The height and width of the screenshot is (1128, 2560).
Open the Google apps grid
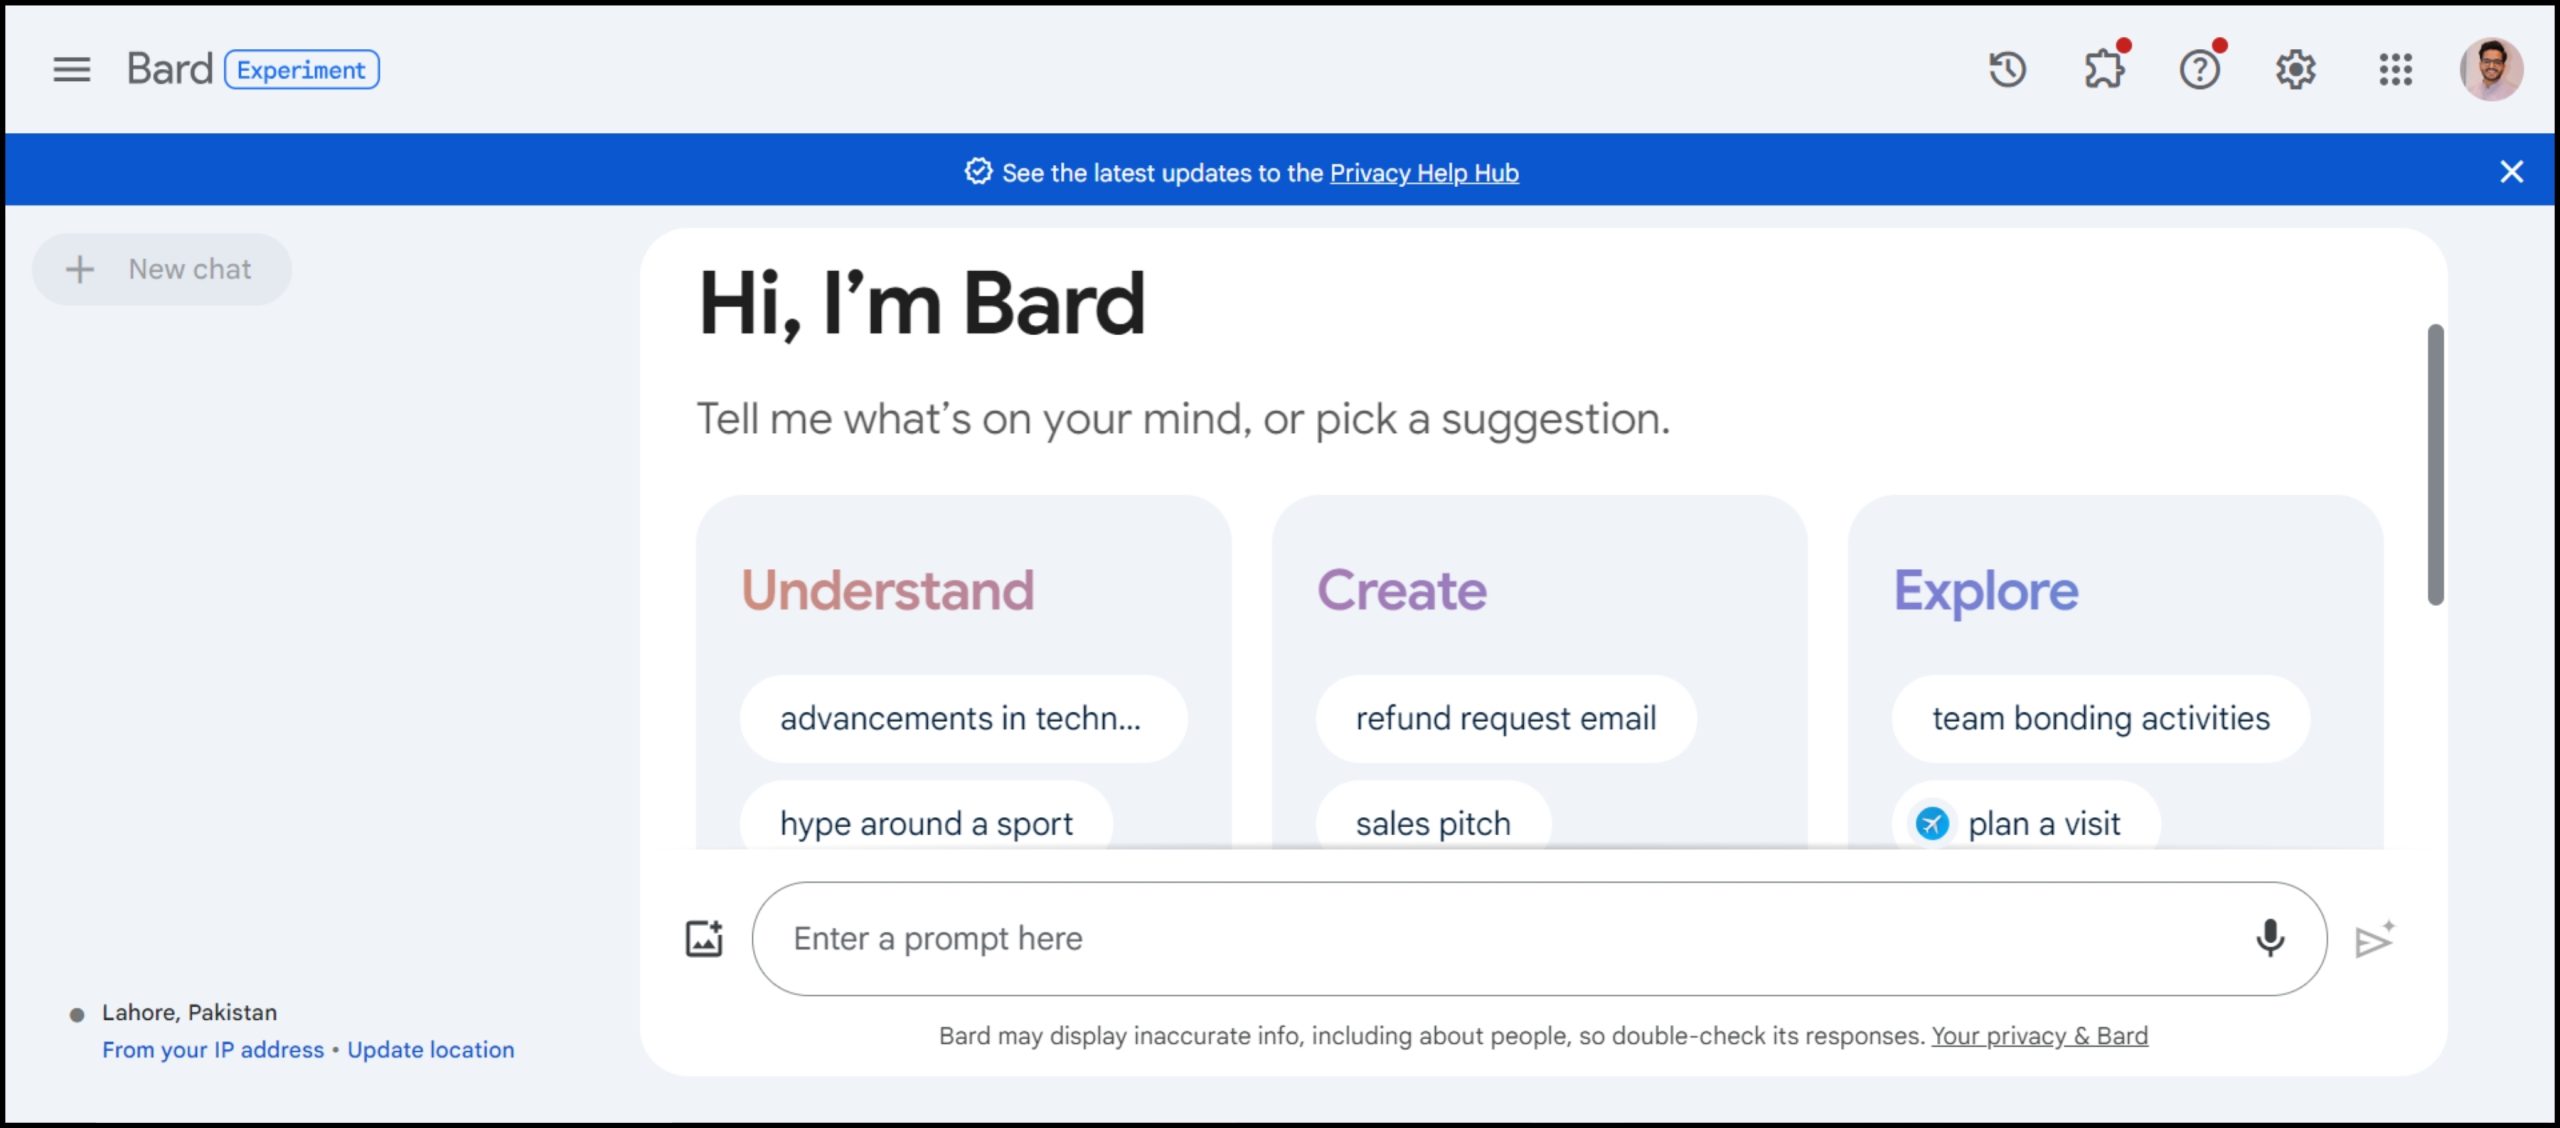(x=2396, y=69)
